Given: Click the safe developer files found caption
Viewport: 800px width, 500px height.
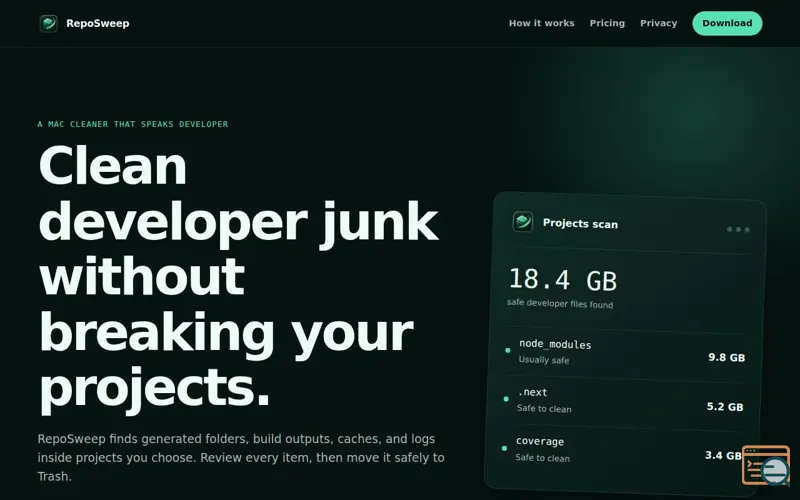Looking at the screenshot, I should [x=560, y=304].
